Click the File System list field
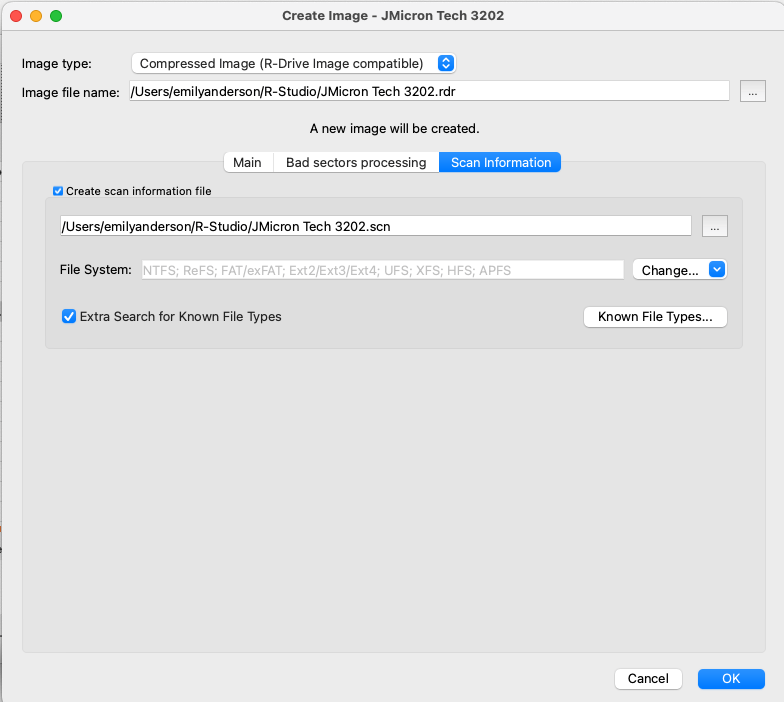This screenshot has width=784, height=702. point(382,270)
